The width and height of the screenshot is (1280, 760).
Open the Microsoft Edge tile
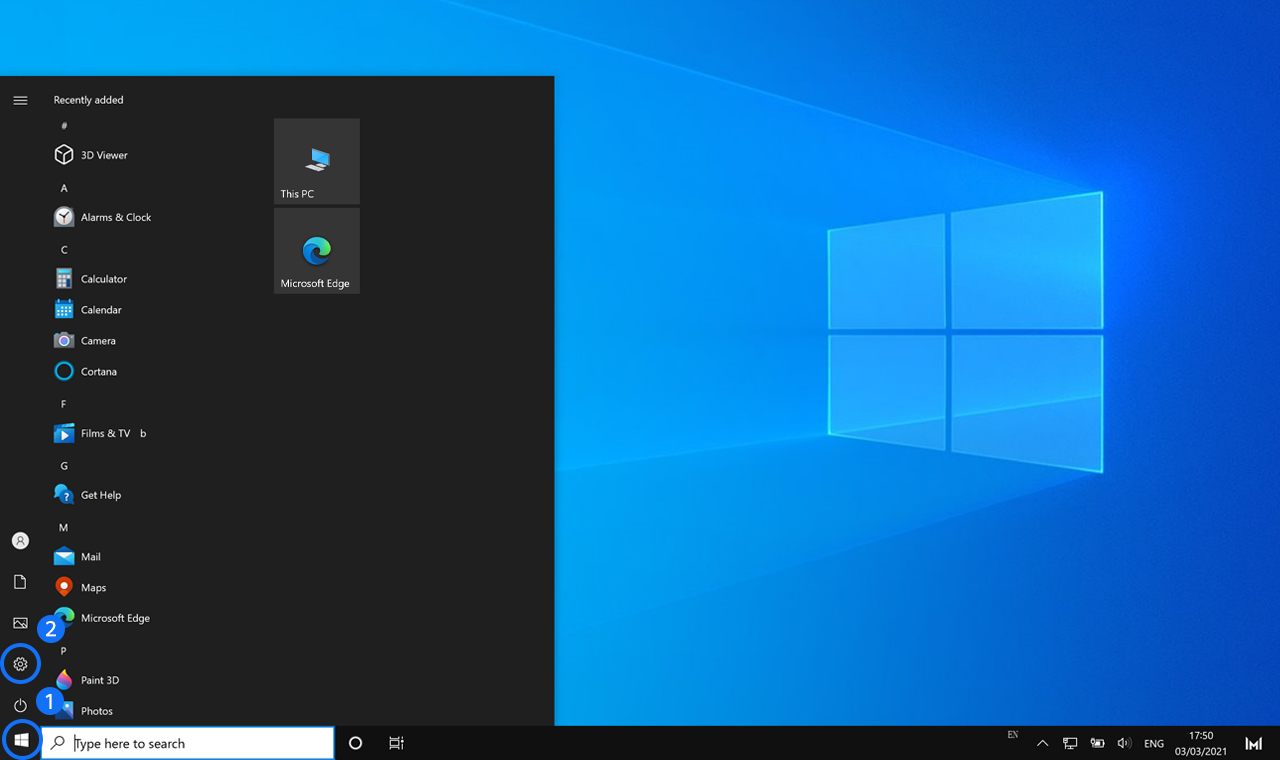coord(317,251)
